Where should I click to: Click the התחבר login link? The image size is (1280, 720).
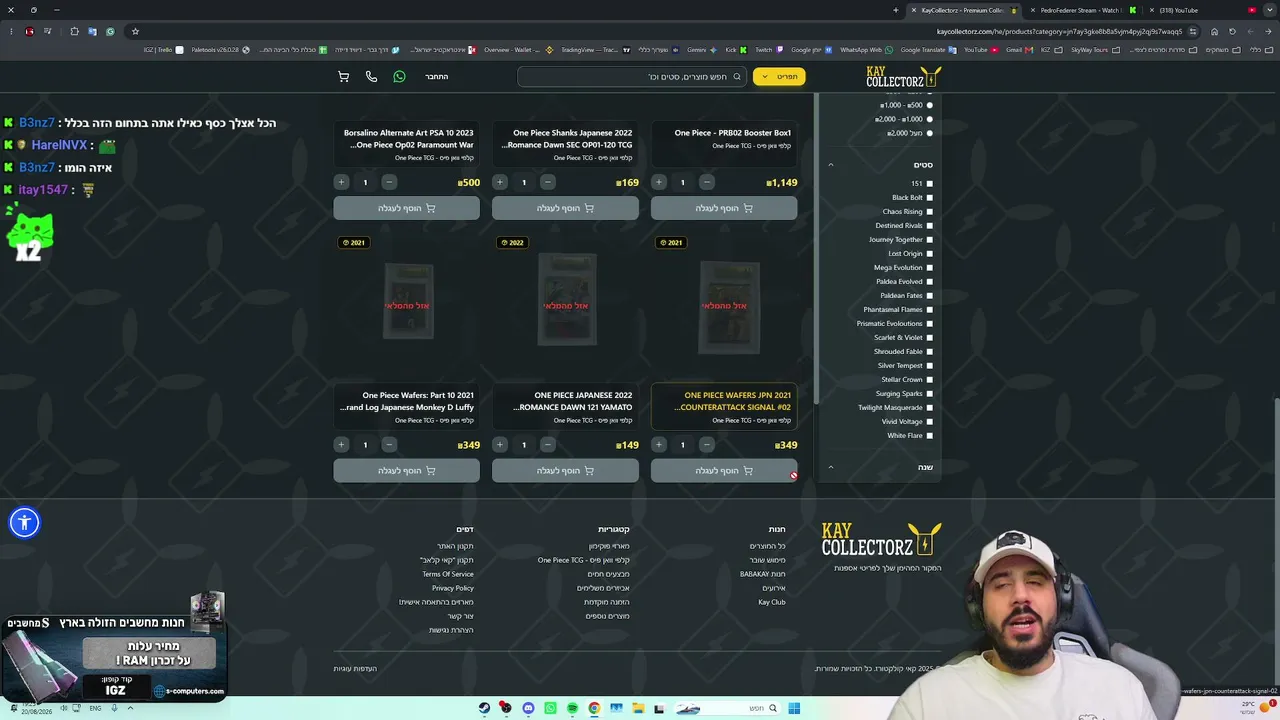[436, 77]
